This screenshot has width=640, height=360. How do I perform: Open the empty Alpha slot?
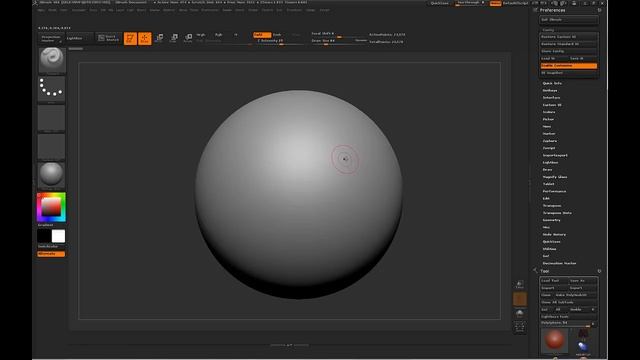51,118
